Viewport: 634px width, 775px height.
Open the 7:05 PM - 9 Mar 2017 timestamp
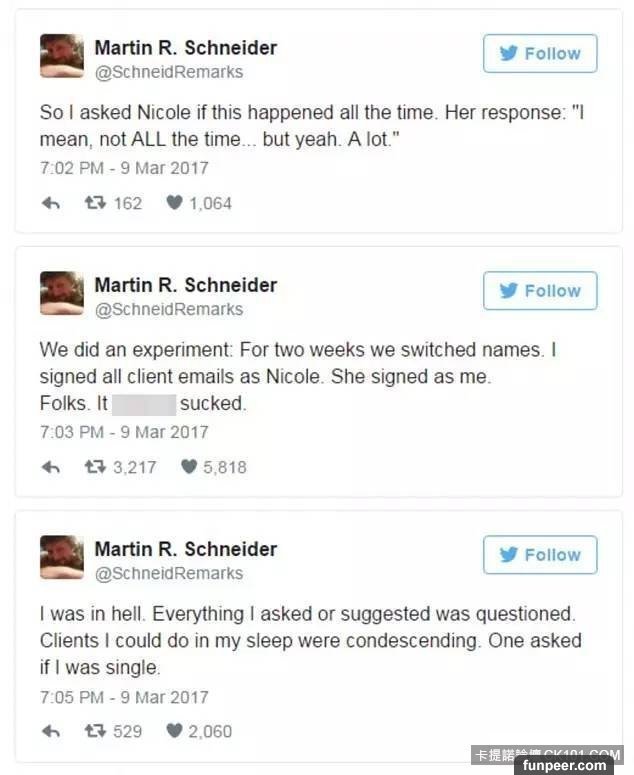124,696
